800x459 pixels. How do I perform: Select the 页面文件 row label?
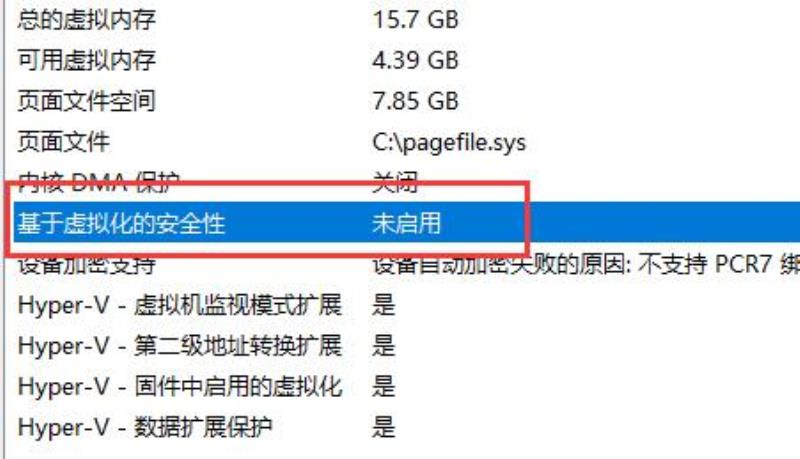(64, 141)
